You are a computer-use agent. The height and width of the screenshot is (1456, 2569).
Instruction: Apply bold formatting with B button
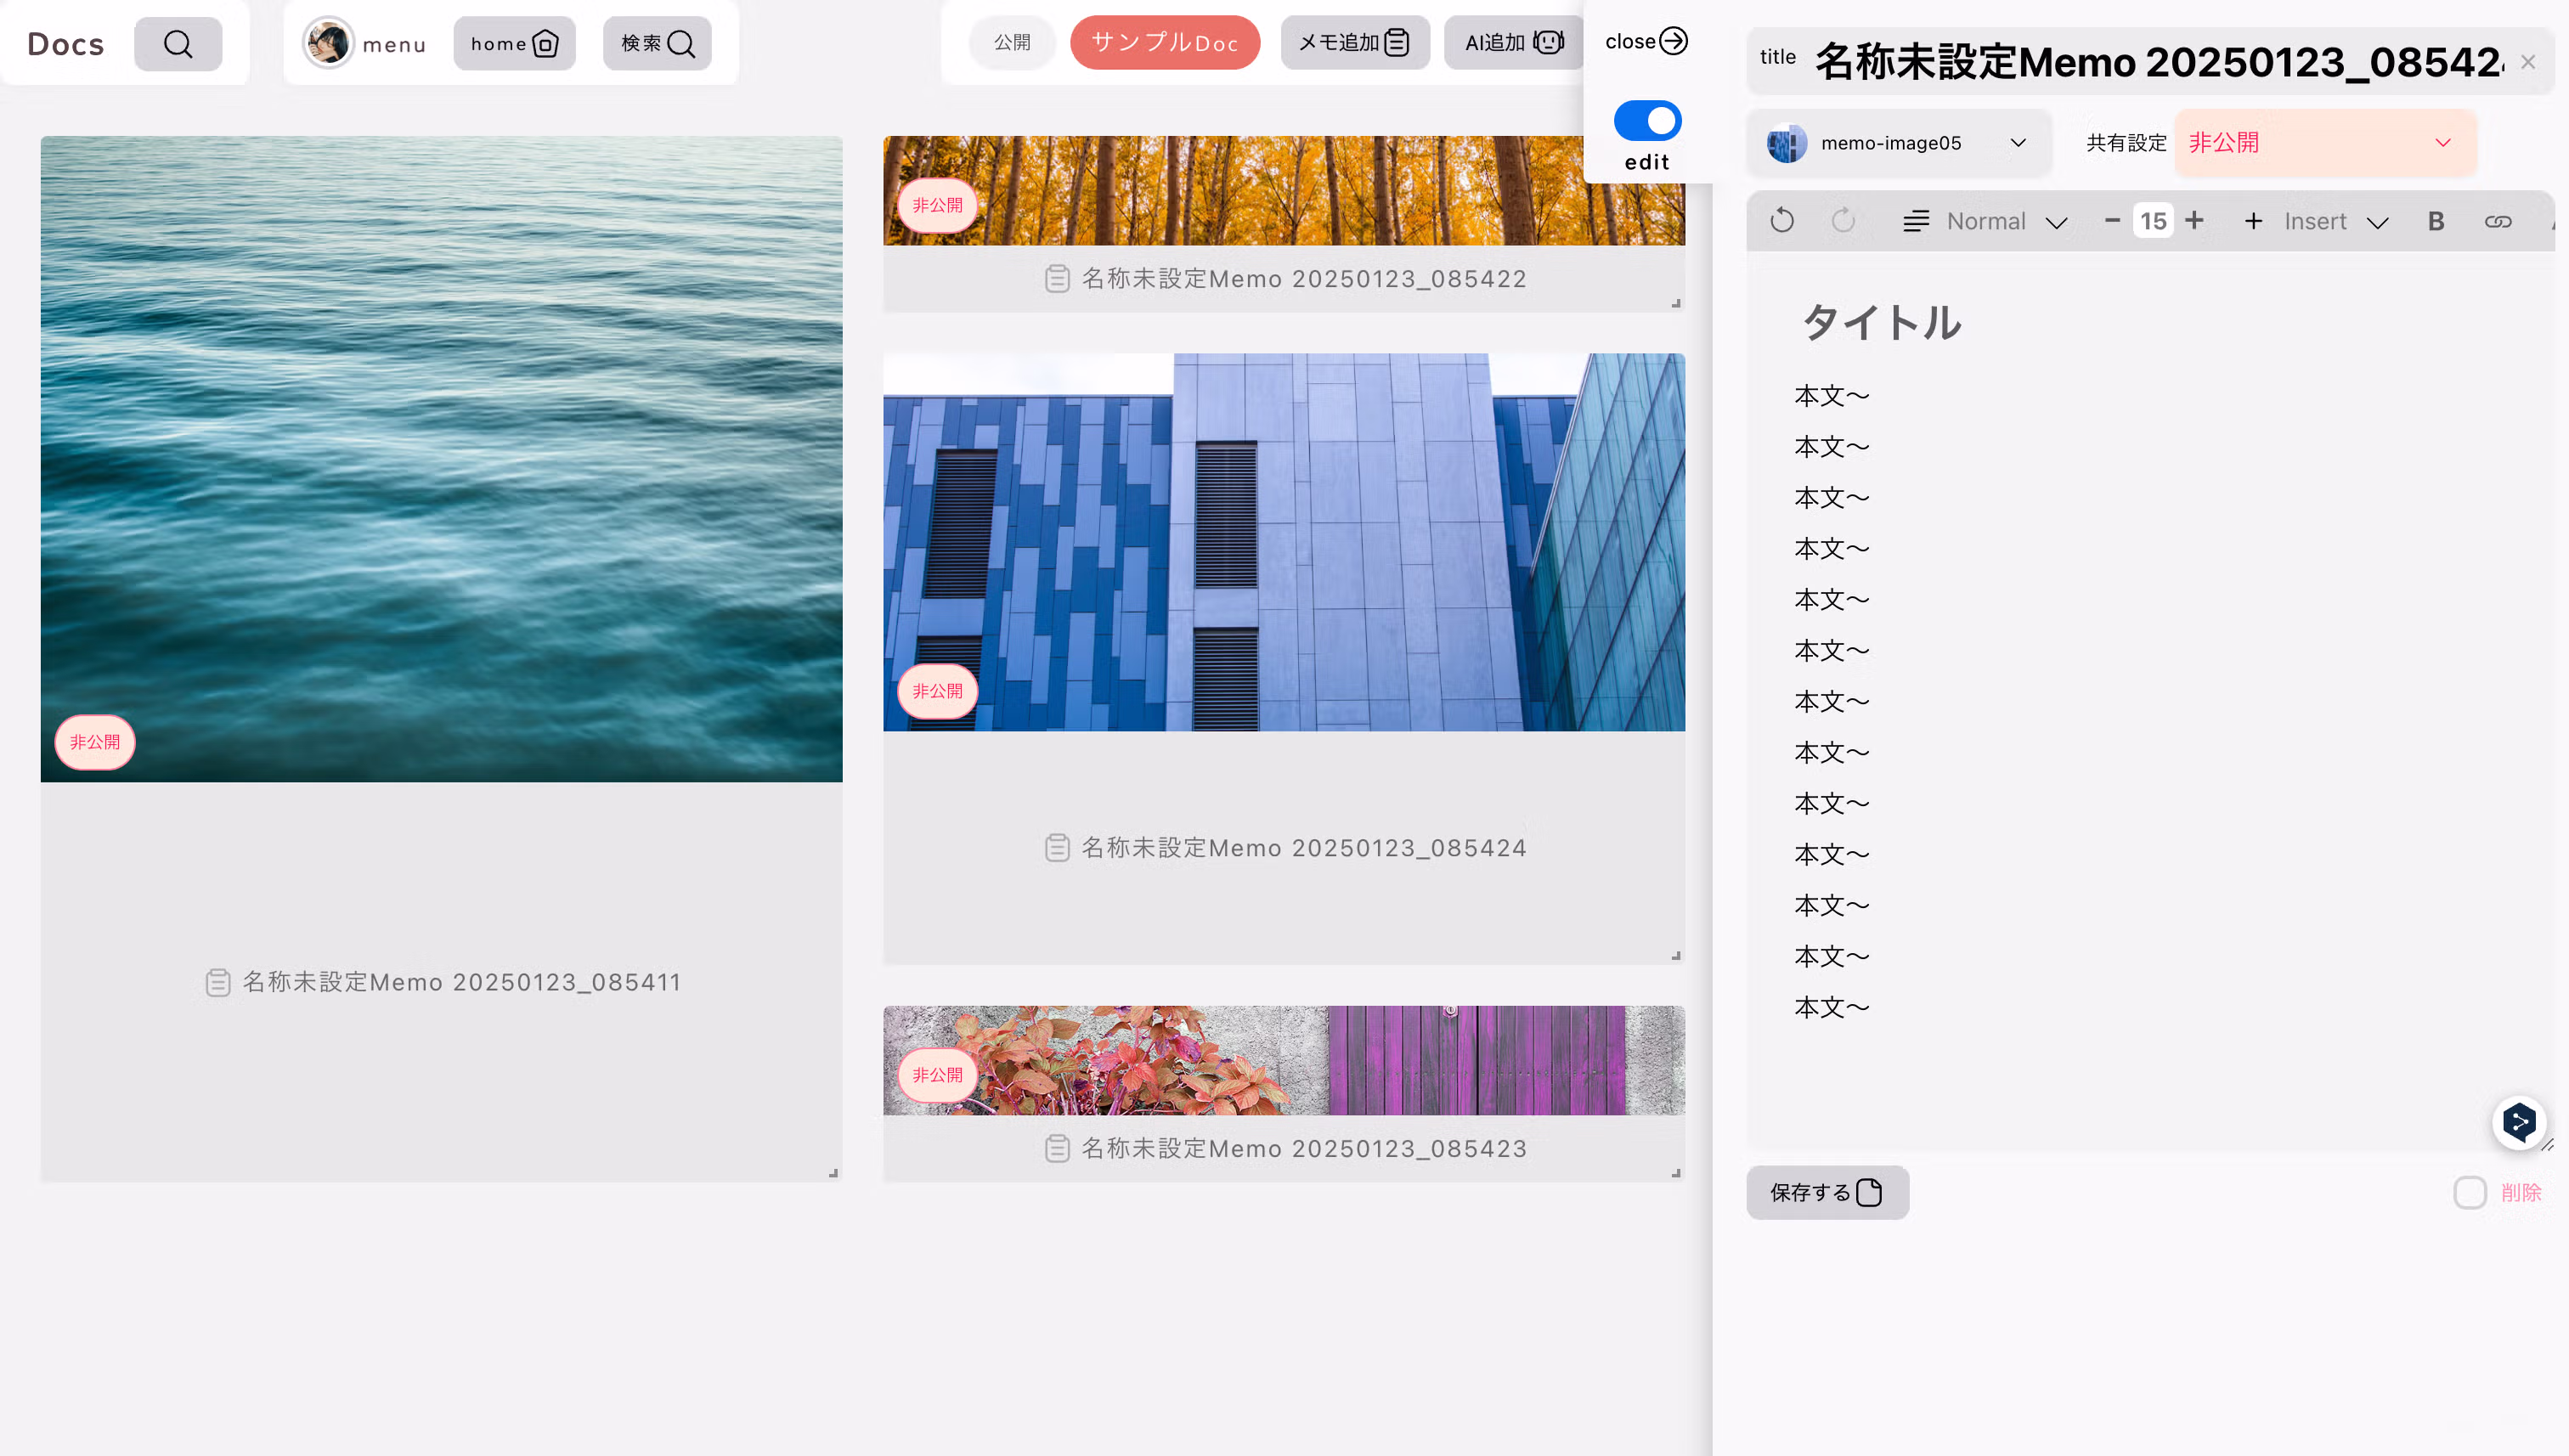point(2436,221)
